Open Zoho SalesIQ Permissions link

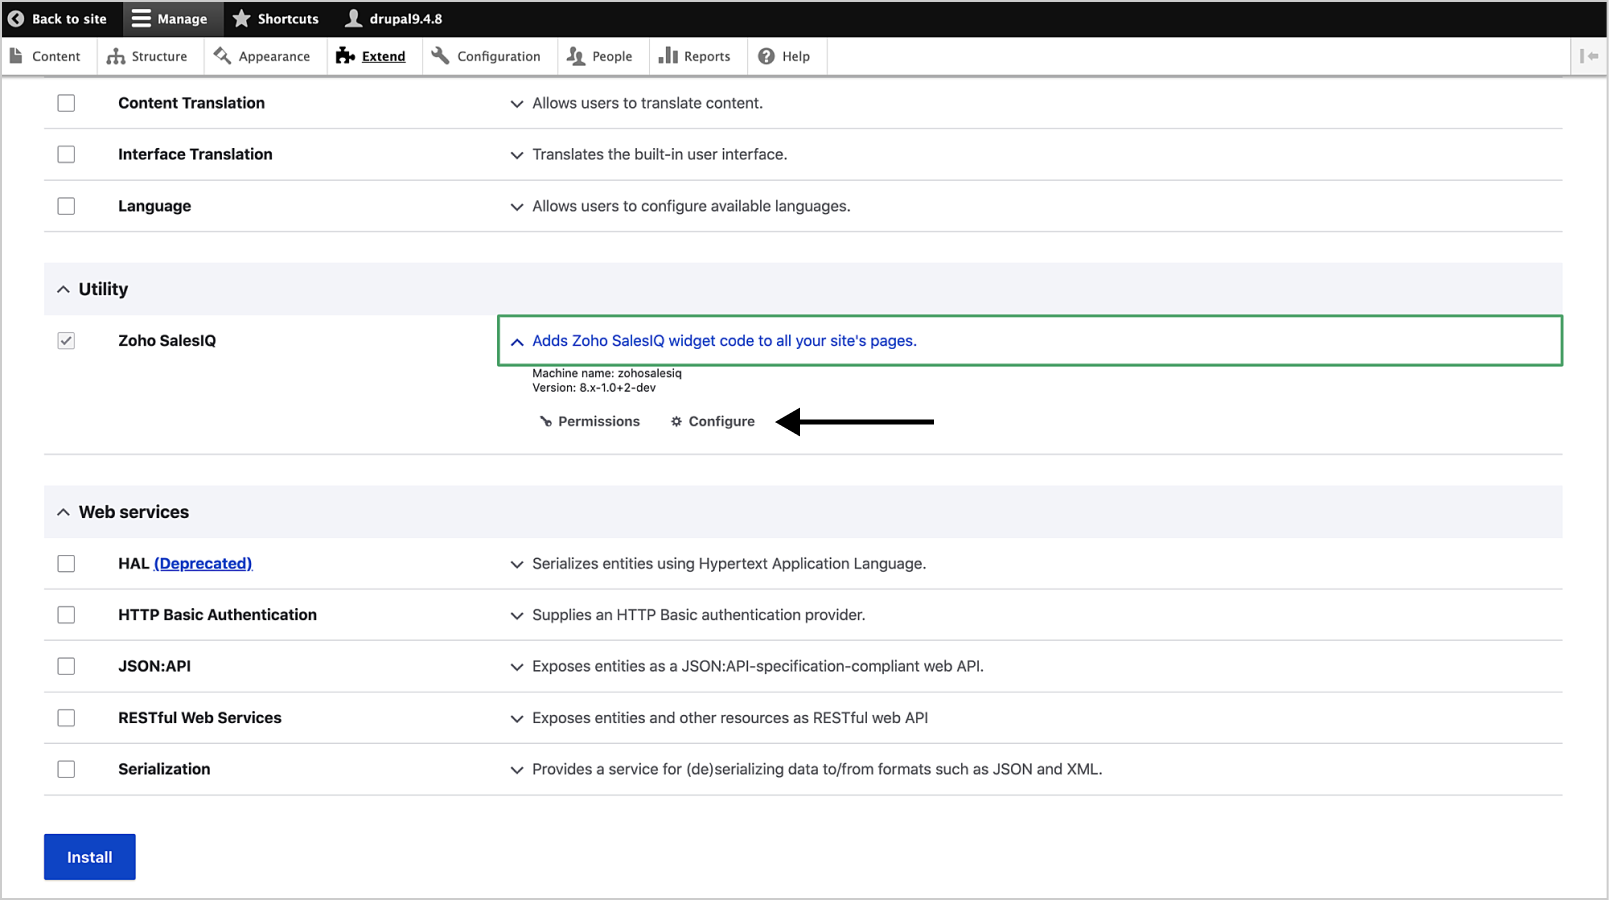[x=598, y=421]
